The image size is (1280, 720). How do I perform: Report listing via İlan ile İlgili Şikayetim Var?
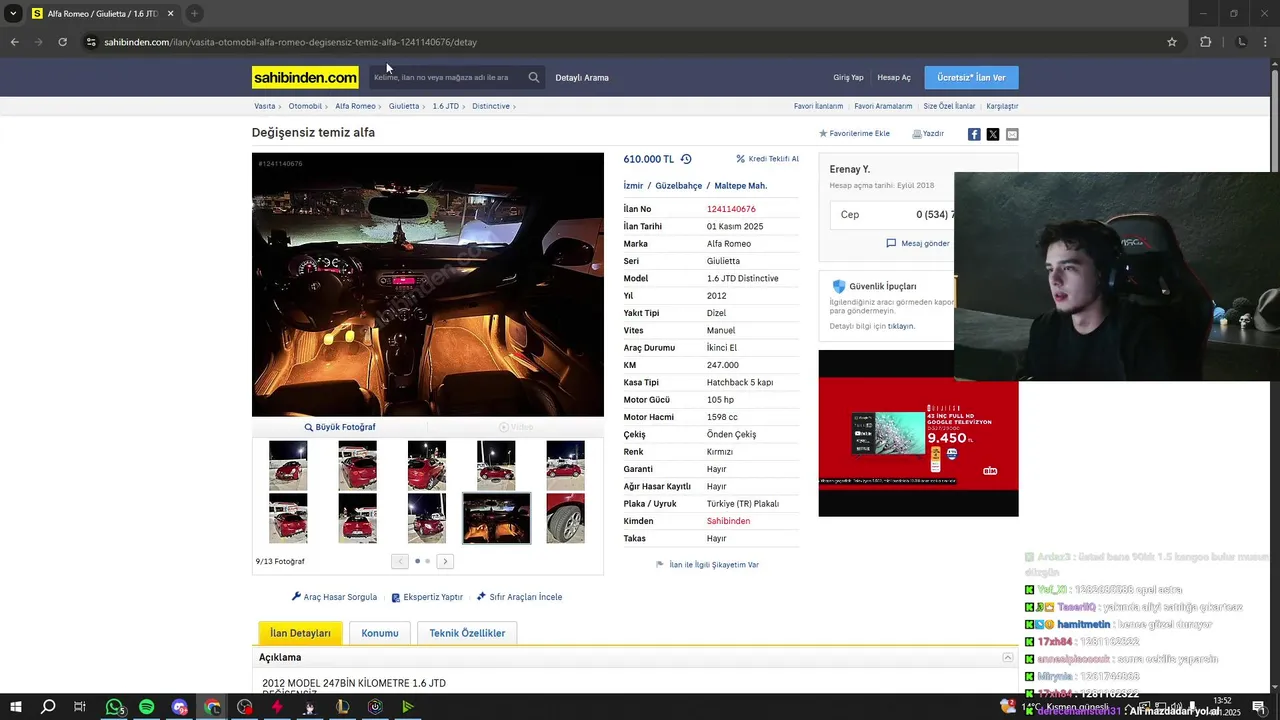pos(707,565)
